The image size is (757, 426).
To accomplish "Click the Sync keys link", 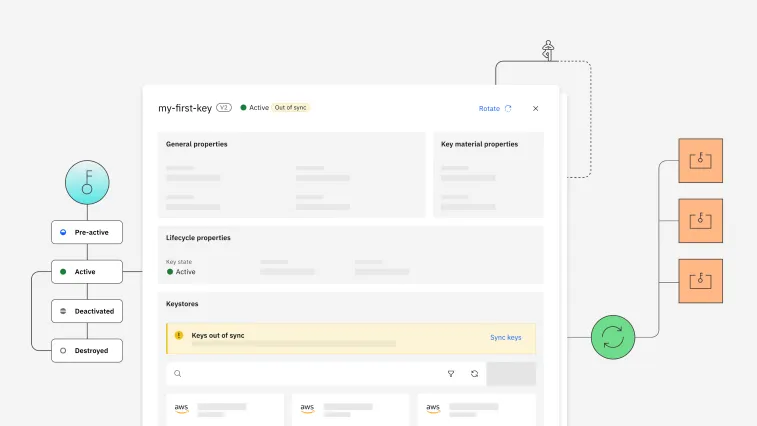I will [x=505, y=338].
